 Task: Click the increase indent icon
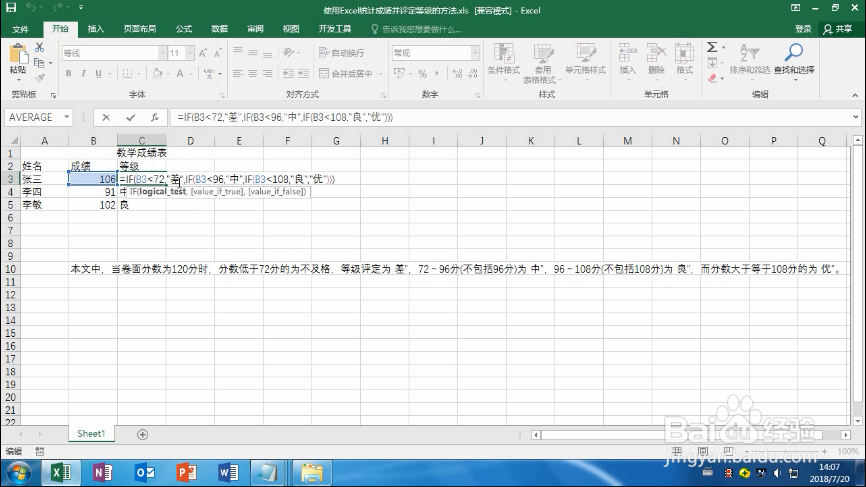coord(303,73)
